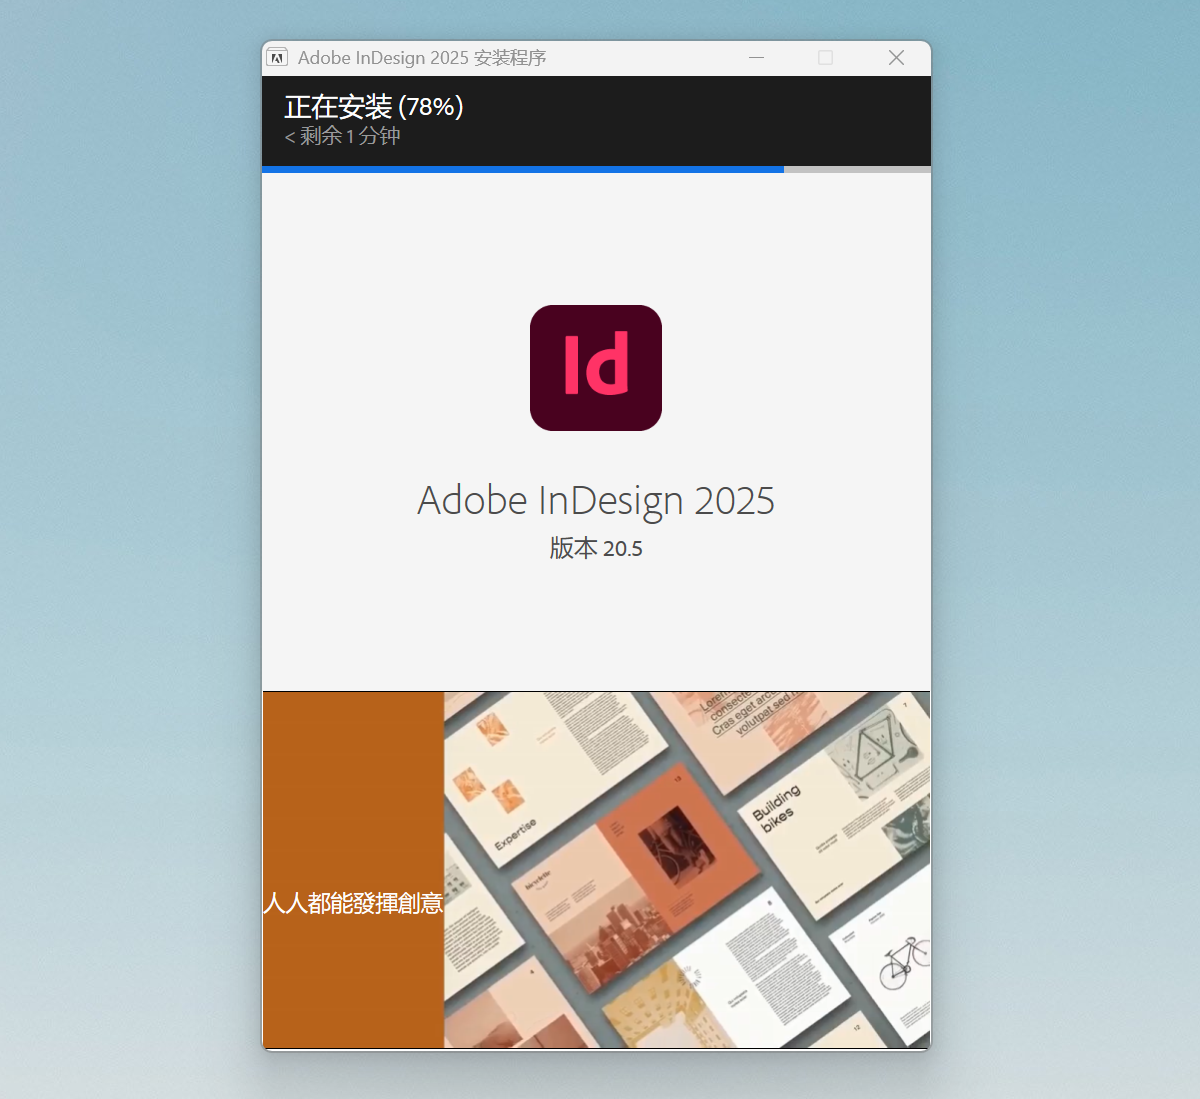
Task: Click the magazine layouts promotional image
Action: (x=687, y=870)
